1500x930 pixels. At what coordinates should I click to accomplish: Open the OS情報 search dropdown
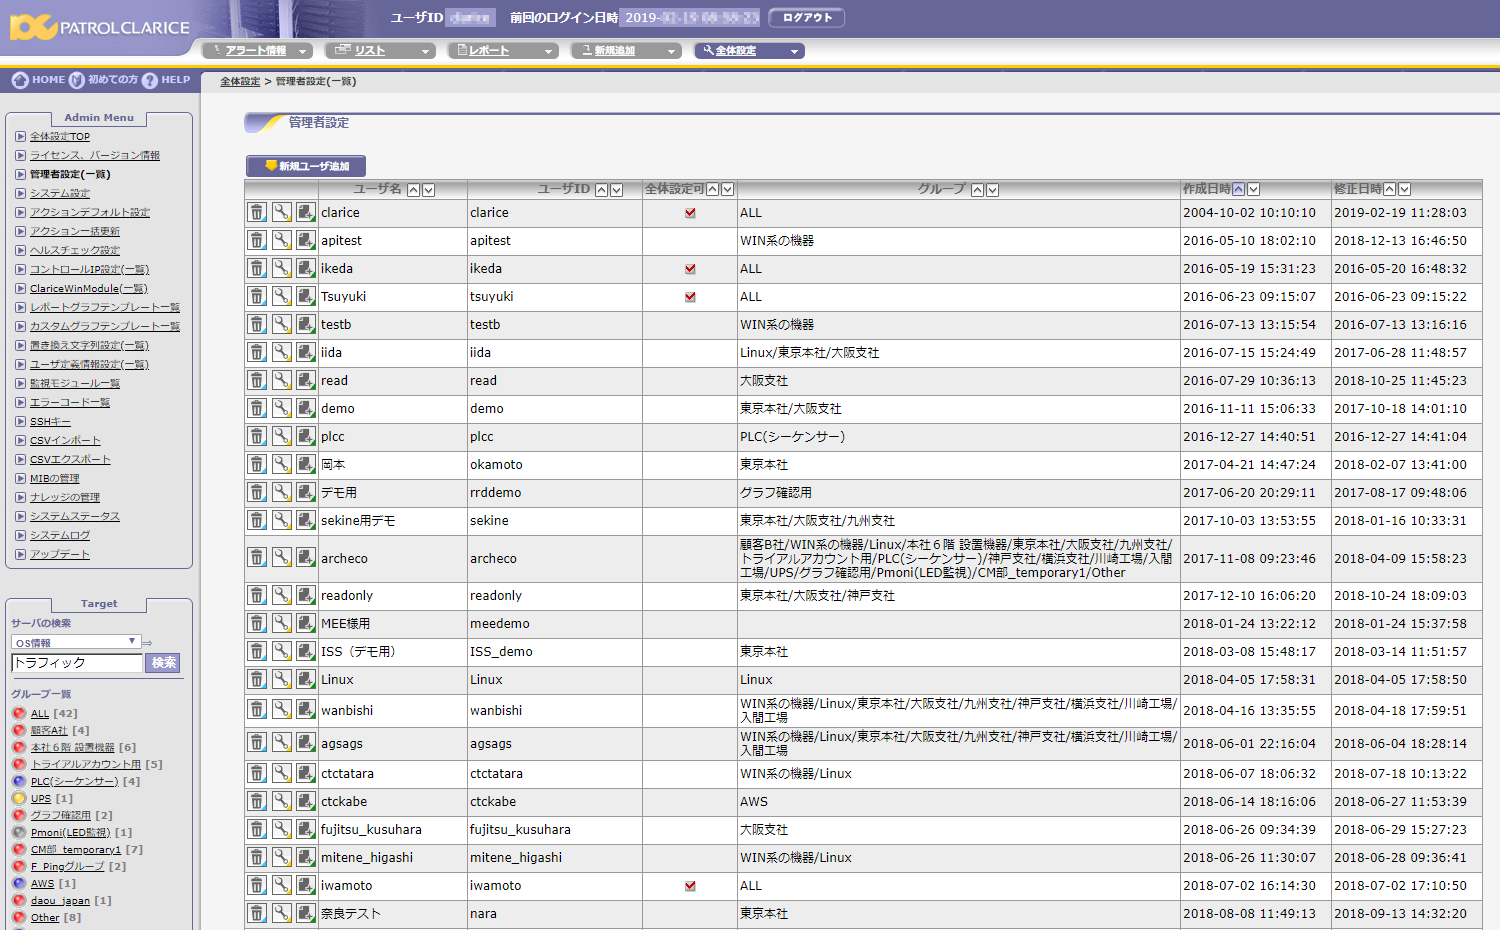tap(76, 642)
